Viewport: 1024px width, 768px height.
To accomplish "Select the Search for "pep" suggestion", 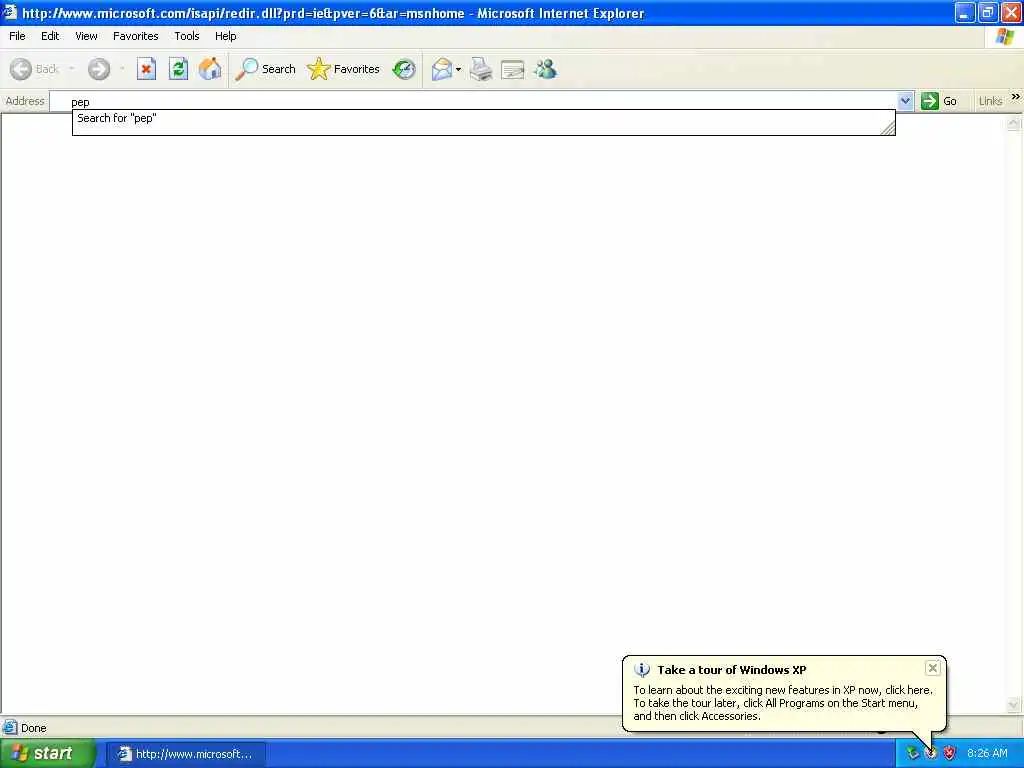I will 483,118.
